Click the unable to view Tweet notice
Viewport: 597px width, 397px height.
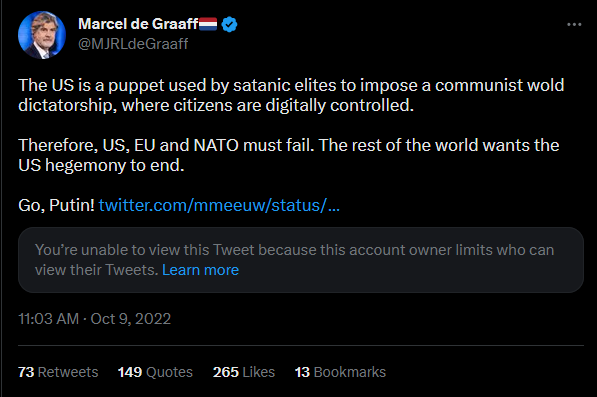tap(301, 260)
